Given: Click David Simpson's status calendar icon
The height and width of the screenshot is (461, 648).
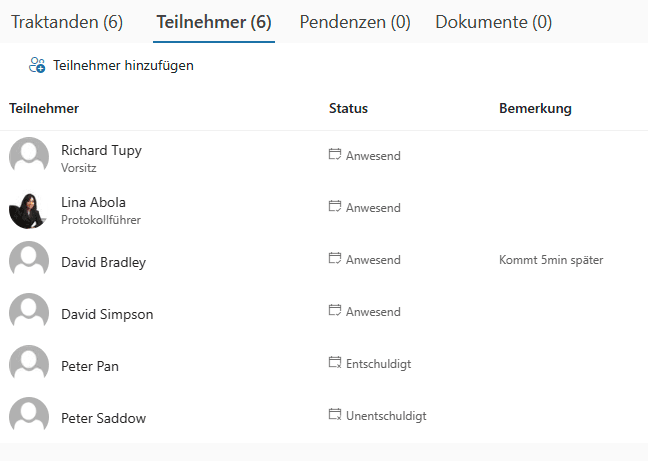Looking at the screenshot, I should [x=335, y=311].
